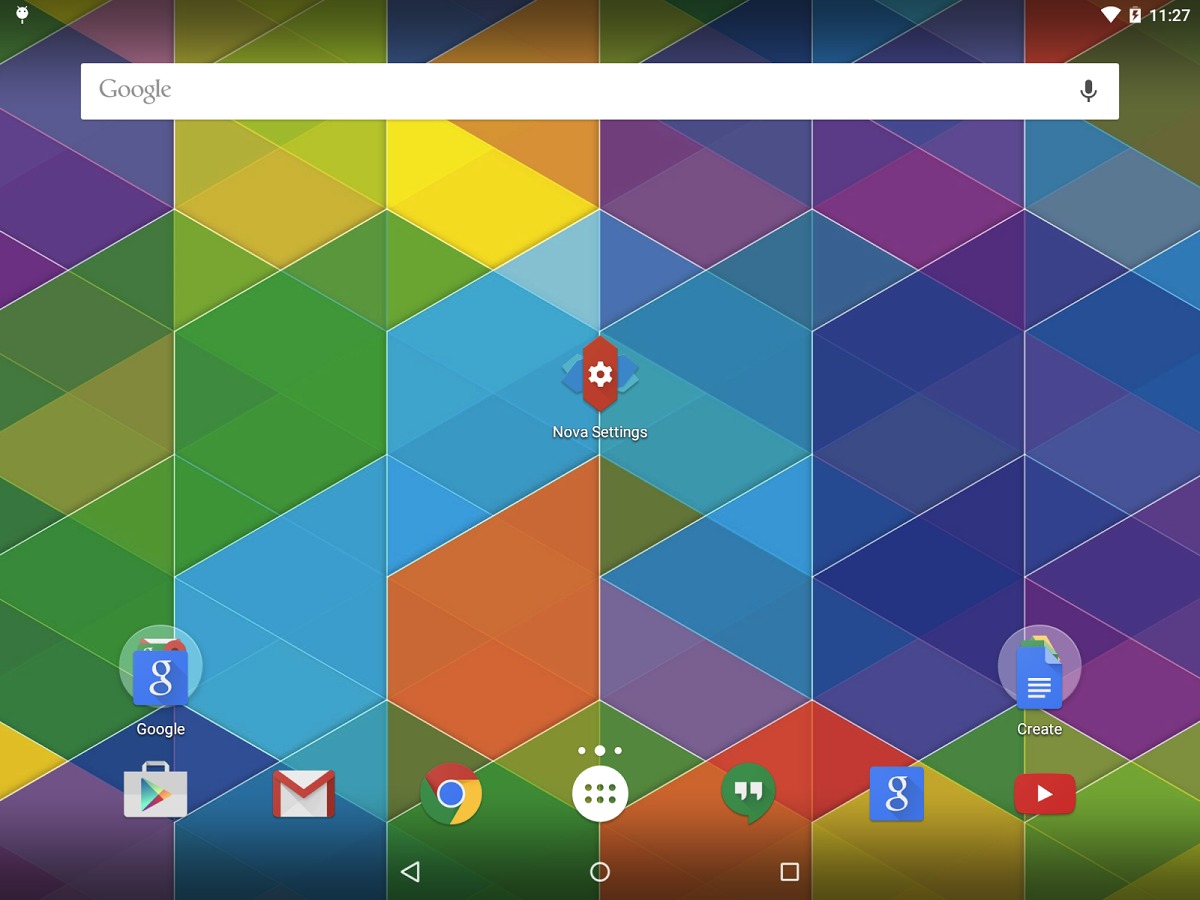1200x900 pixels.
Task: Tap the Back navigation button
Action: 410,872
